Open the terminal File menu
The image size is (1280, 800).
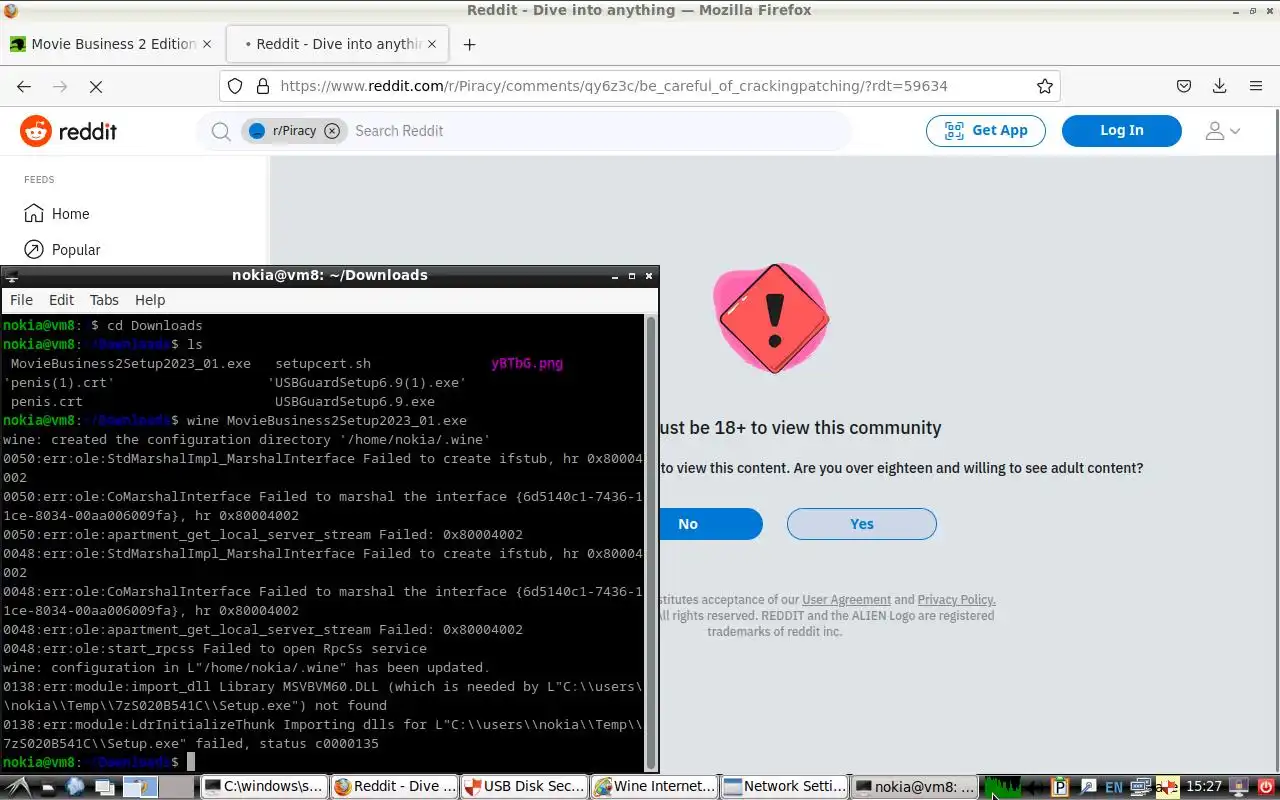point(21,300)
